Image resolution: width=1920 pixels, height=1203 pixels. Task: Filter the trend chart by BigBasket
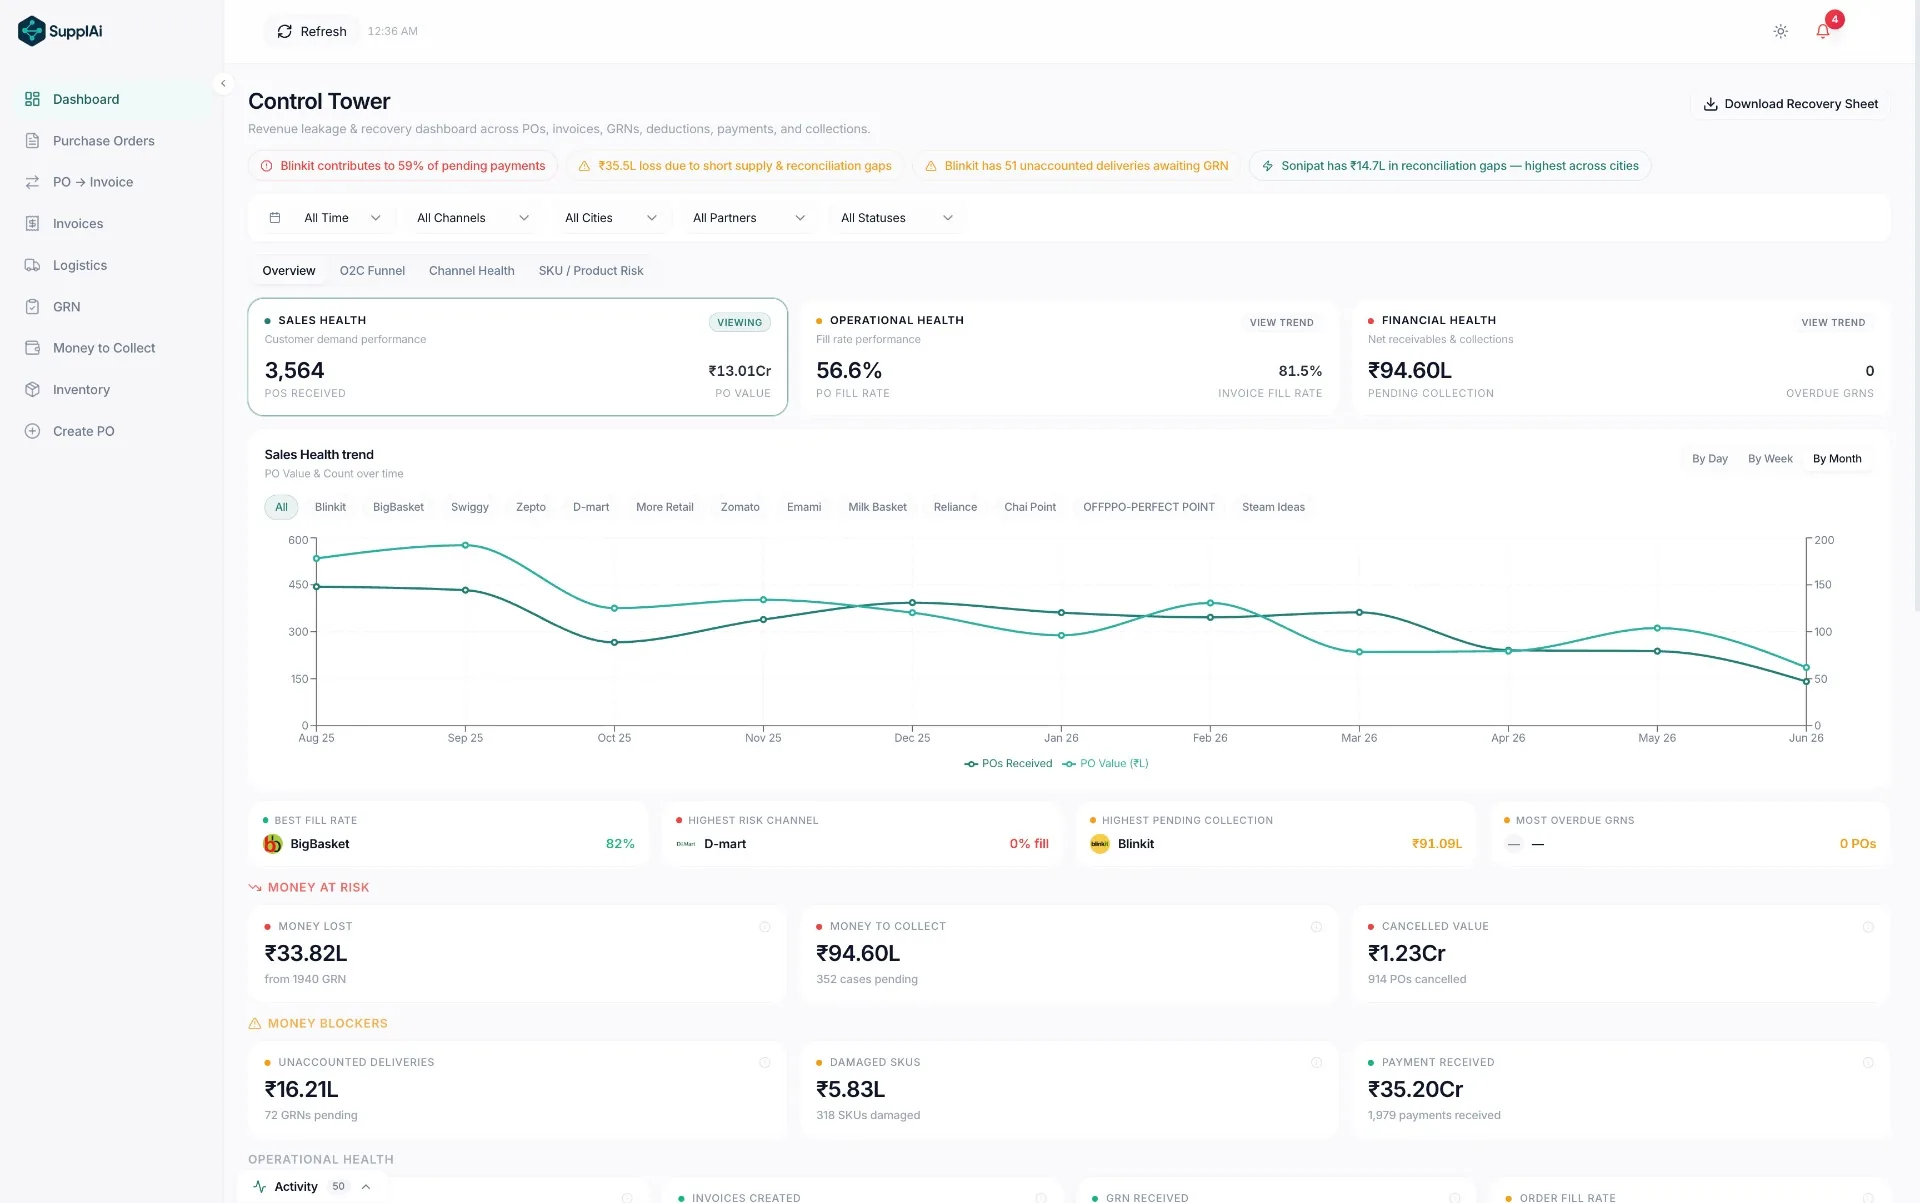pos(398,507)
